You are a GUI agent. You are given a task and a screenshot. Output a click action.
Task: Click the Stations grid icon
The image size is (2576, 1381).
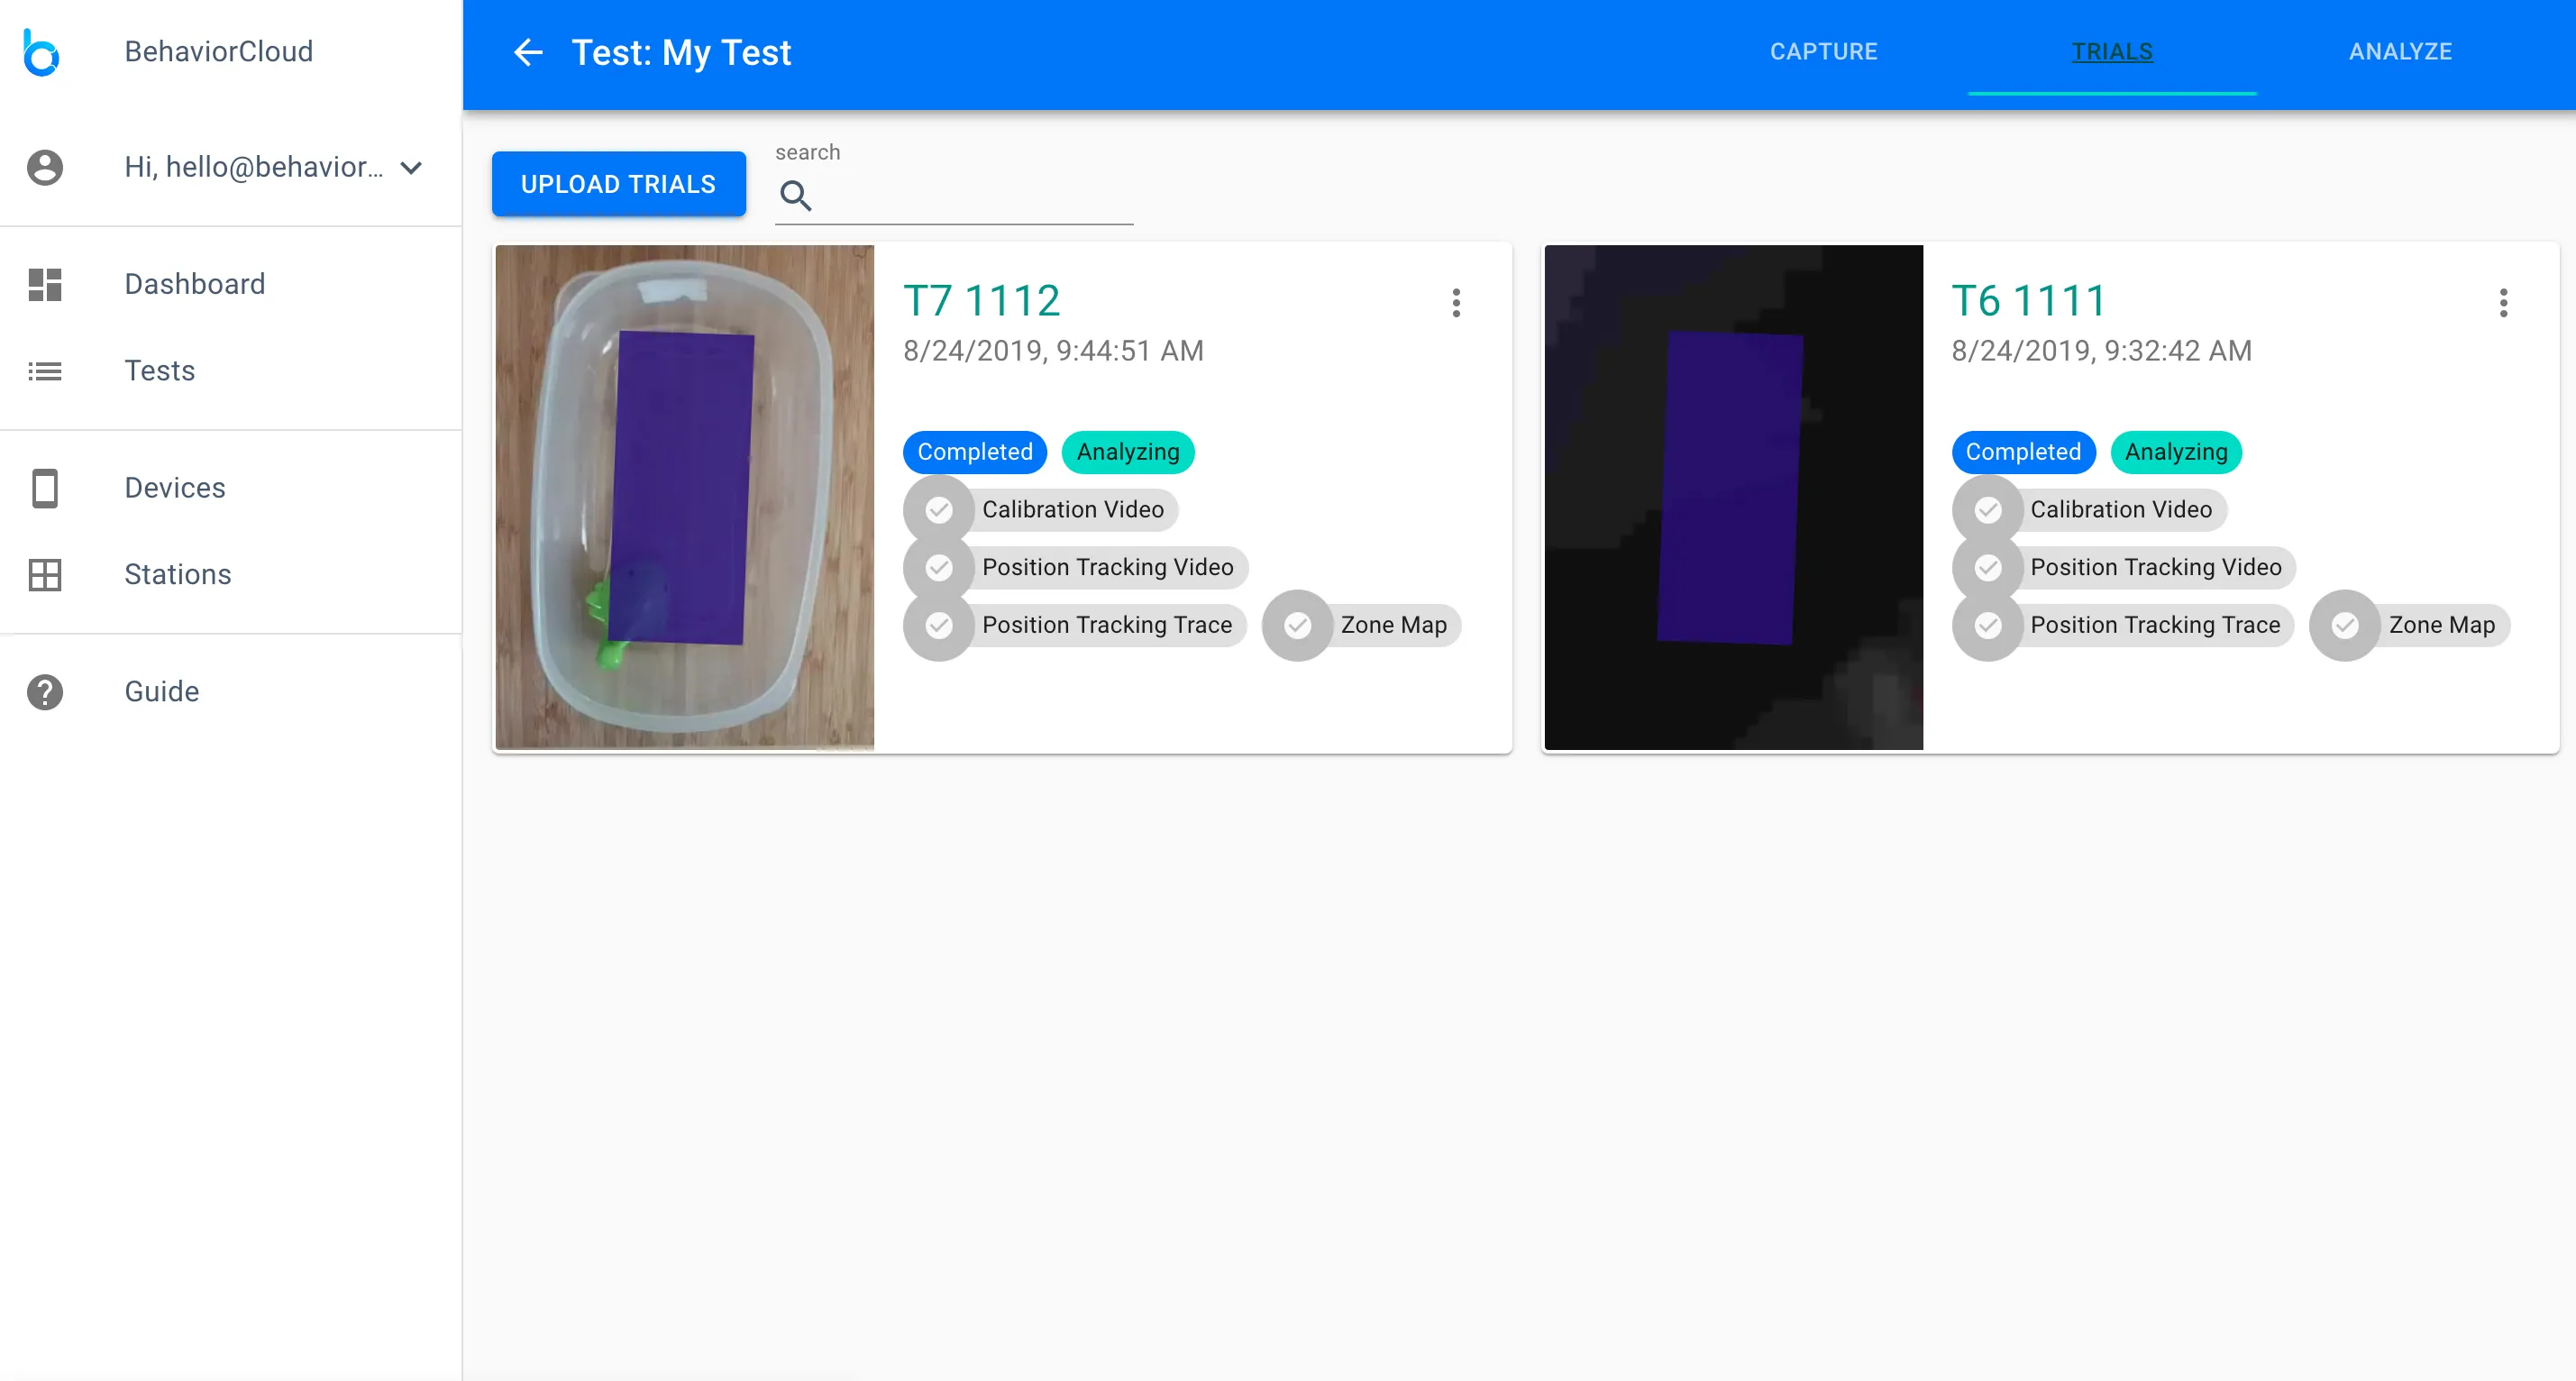click(45, 575)
